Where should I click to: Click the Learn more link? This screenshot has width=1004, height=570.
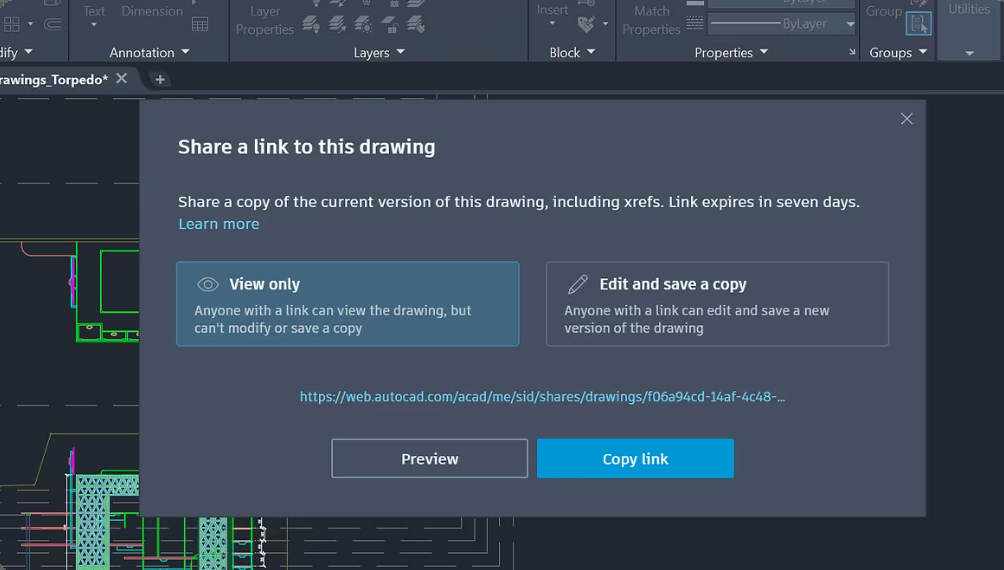(219, 224)
